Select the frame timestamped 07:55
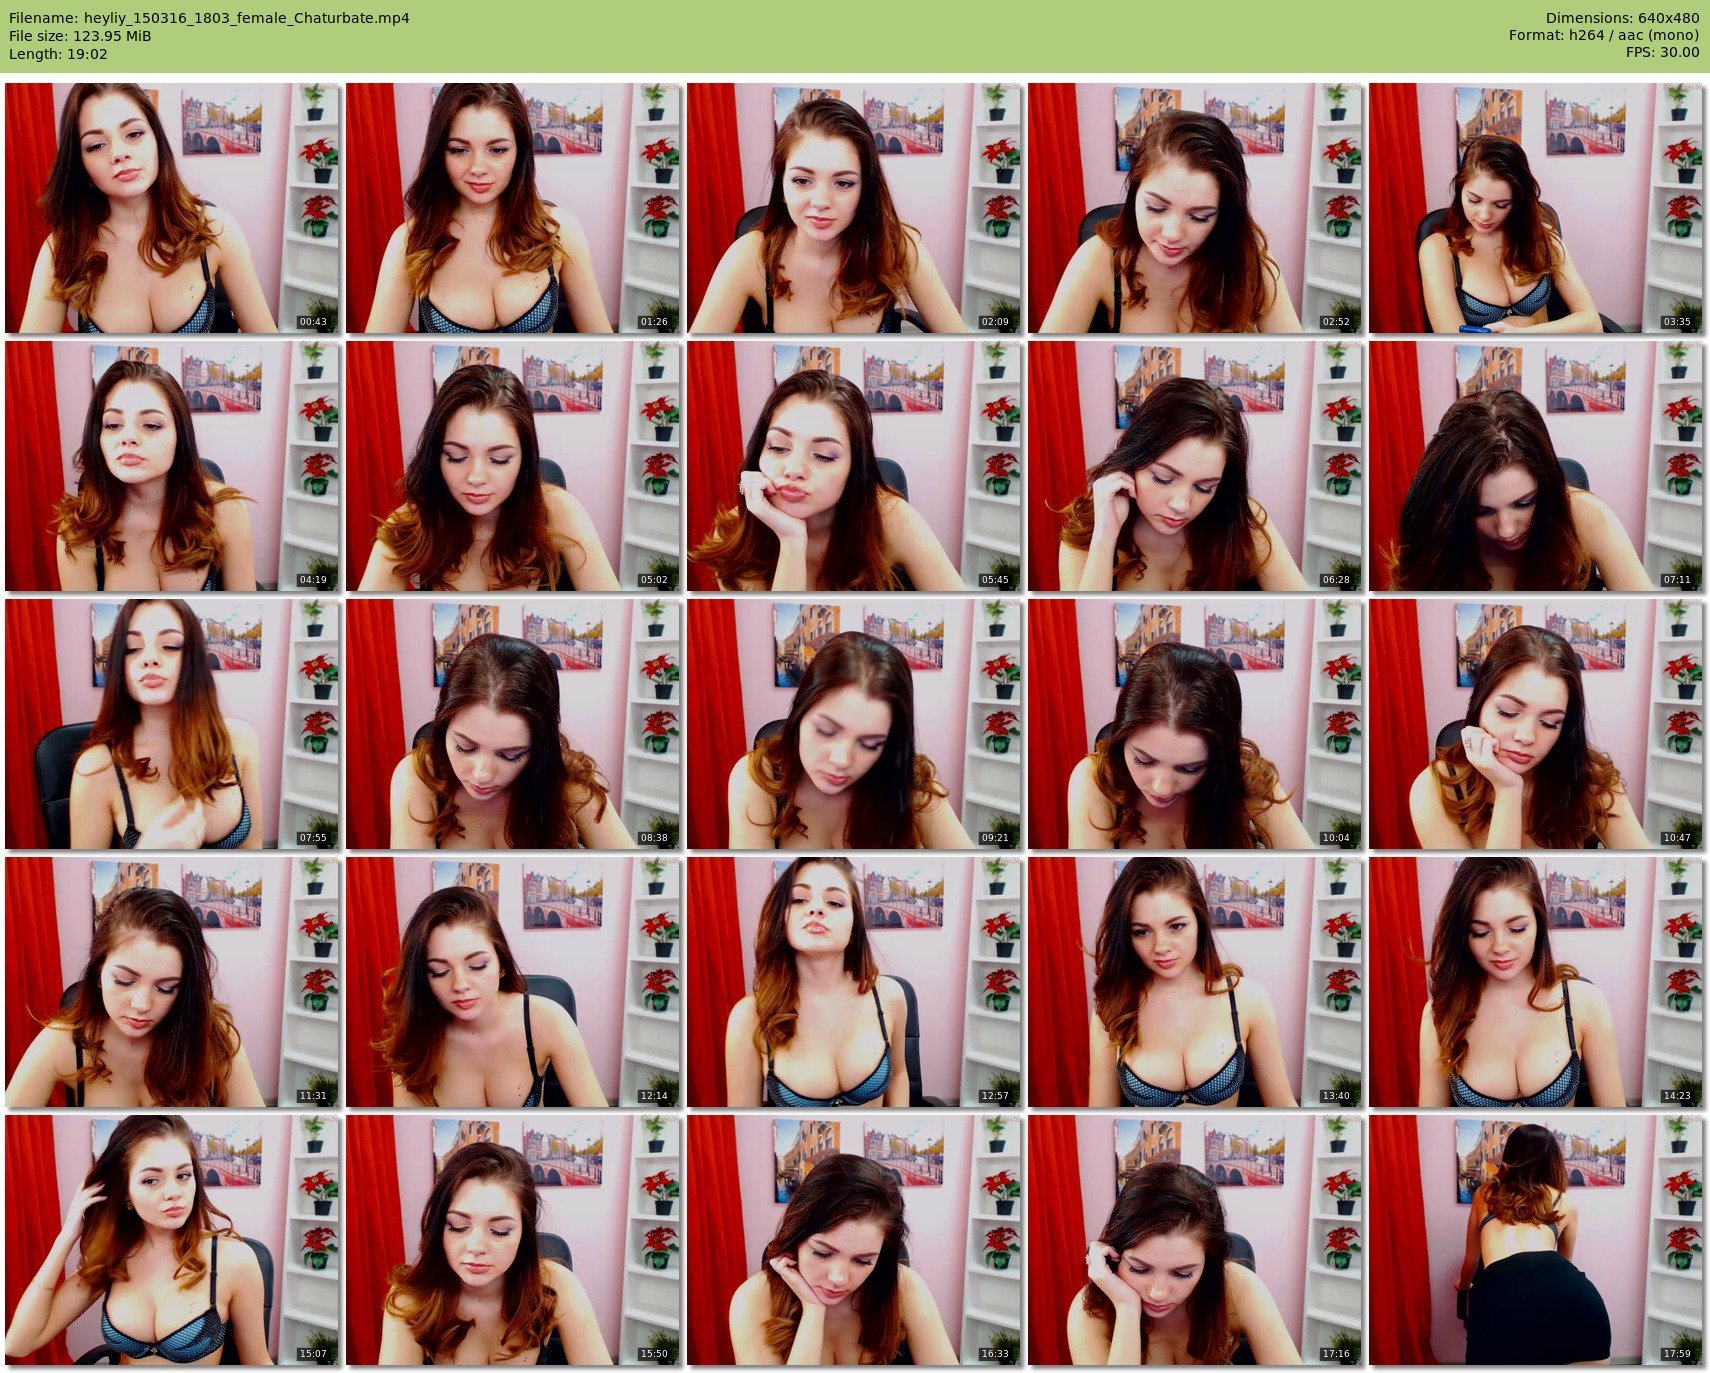The height and width of the screenshot is (1373, 1710). click(172, 724)
